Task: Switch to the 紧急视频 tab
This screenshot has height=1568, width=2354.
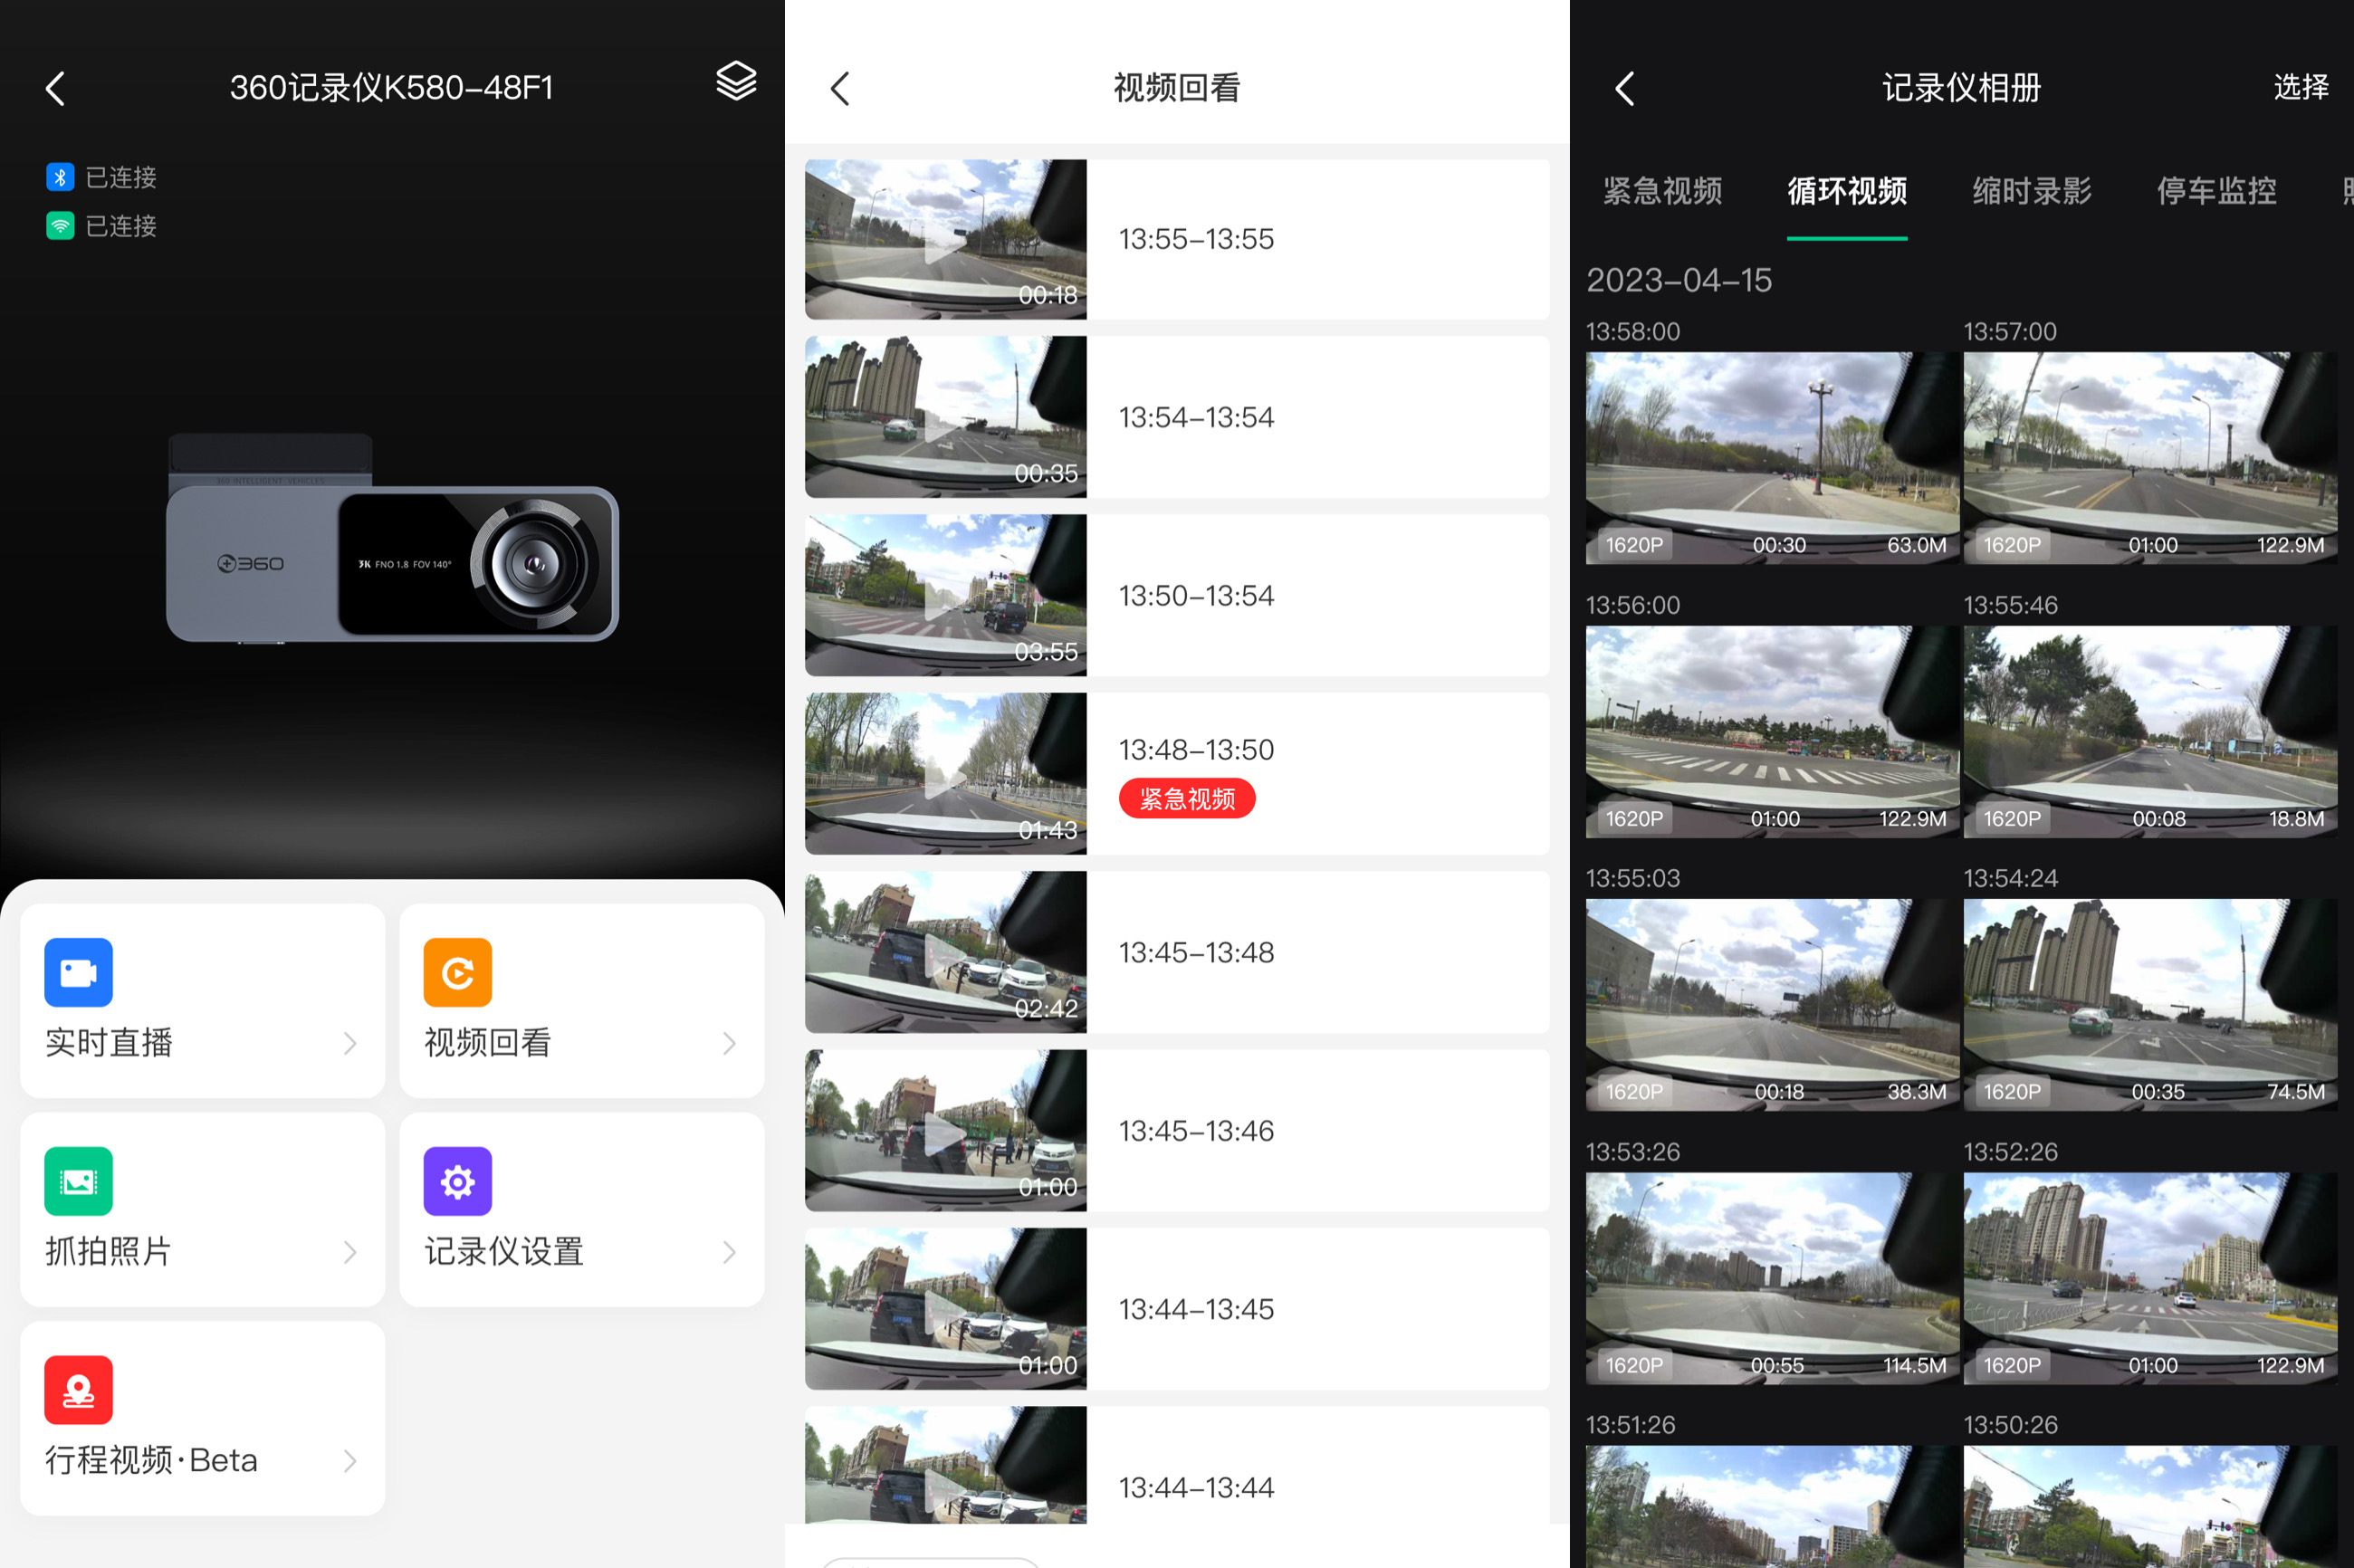Action: pos(1661,192)
